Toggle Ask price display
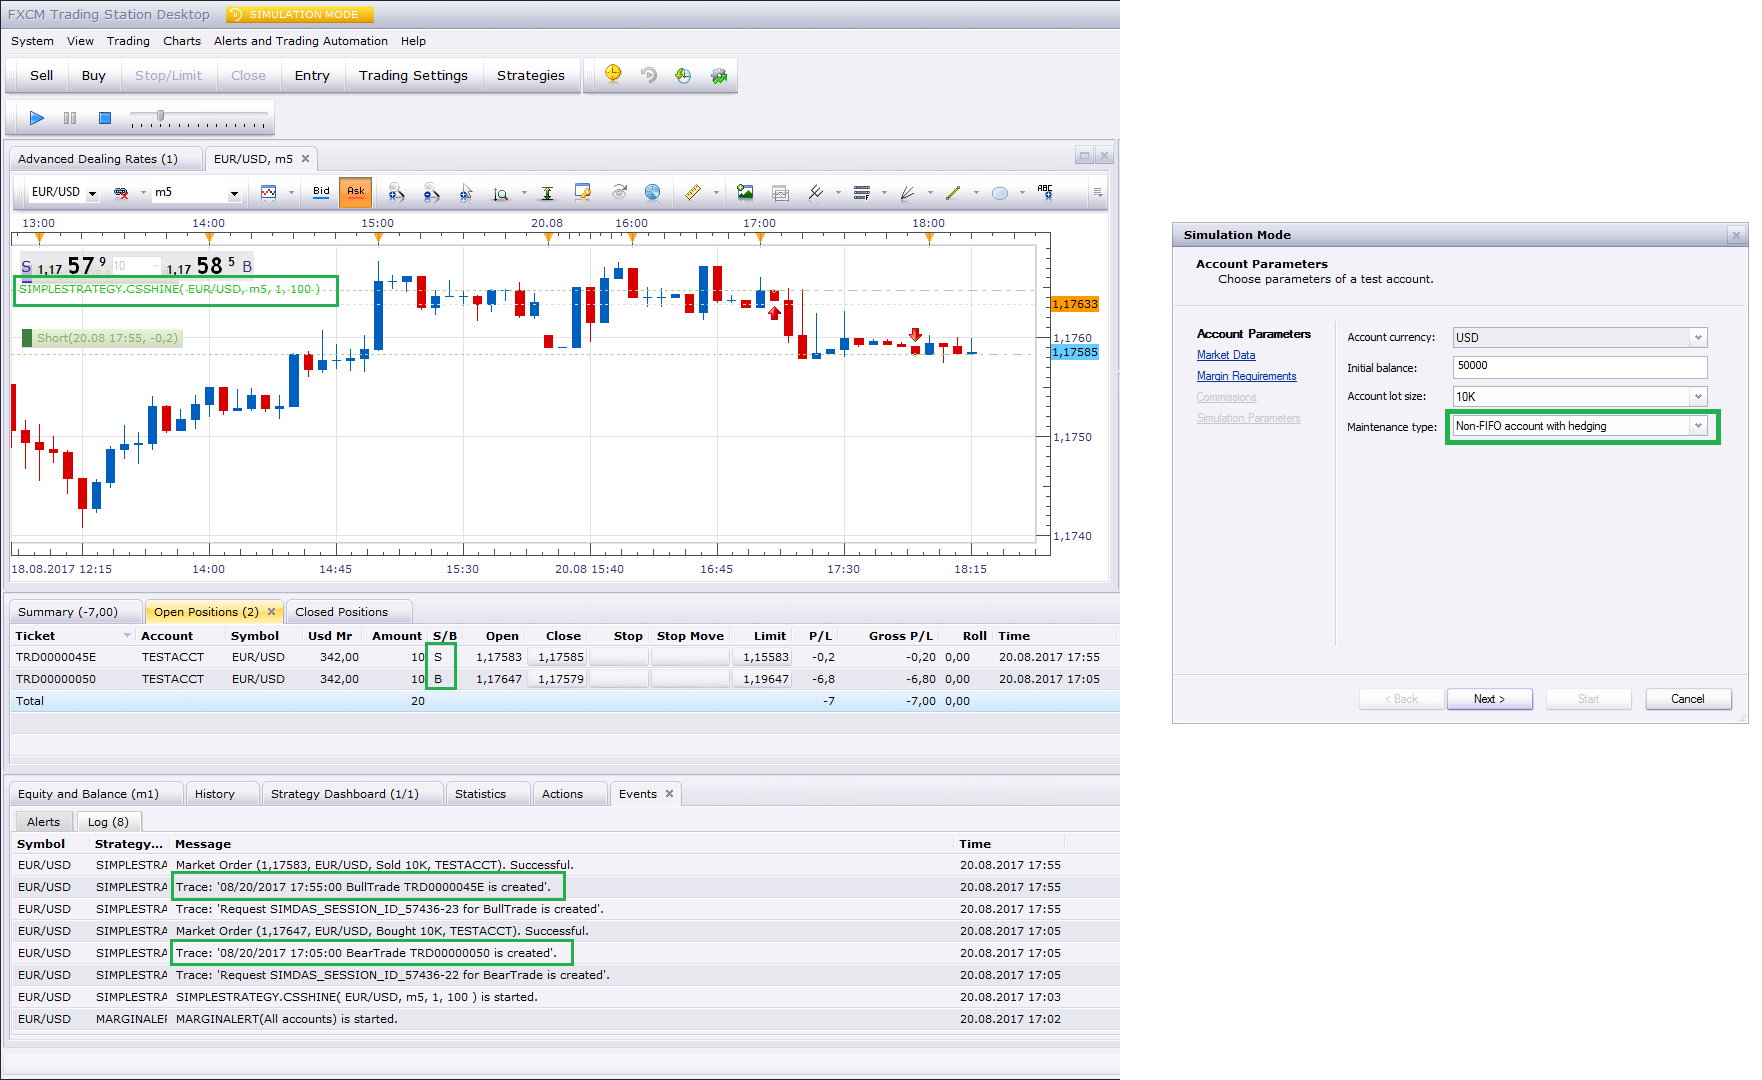 (355, 192)
